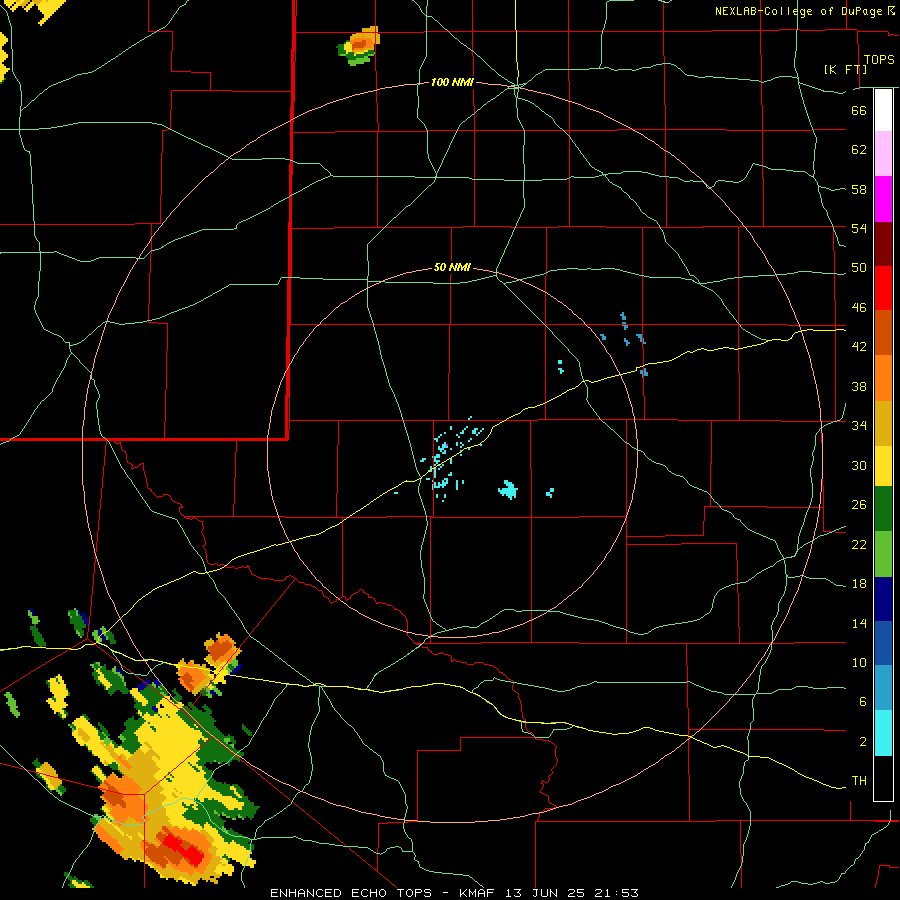
Task: Click the gold 34-38 K FT swatch
Action: [883, 423]
